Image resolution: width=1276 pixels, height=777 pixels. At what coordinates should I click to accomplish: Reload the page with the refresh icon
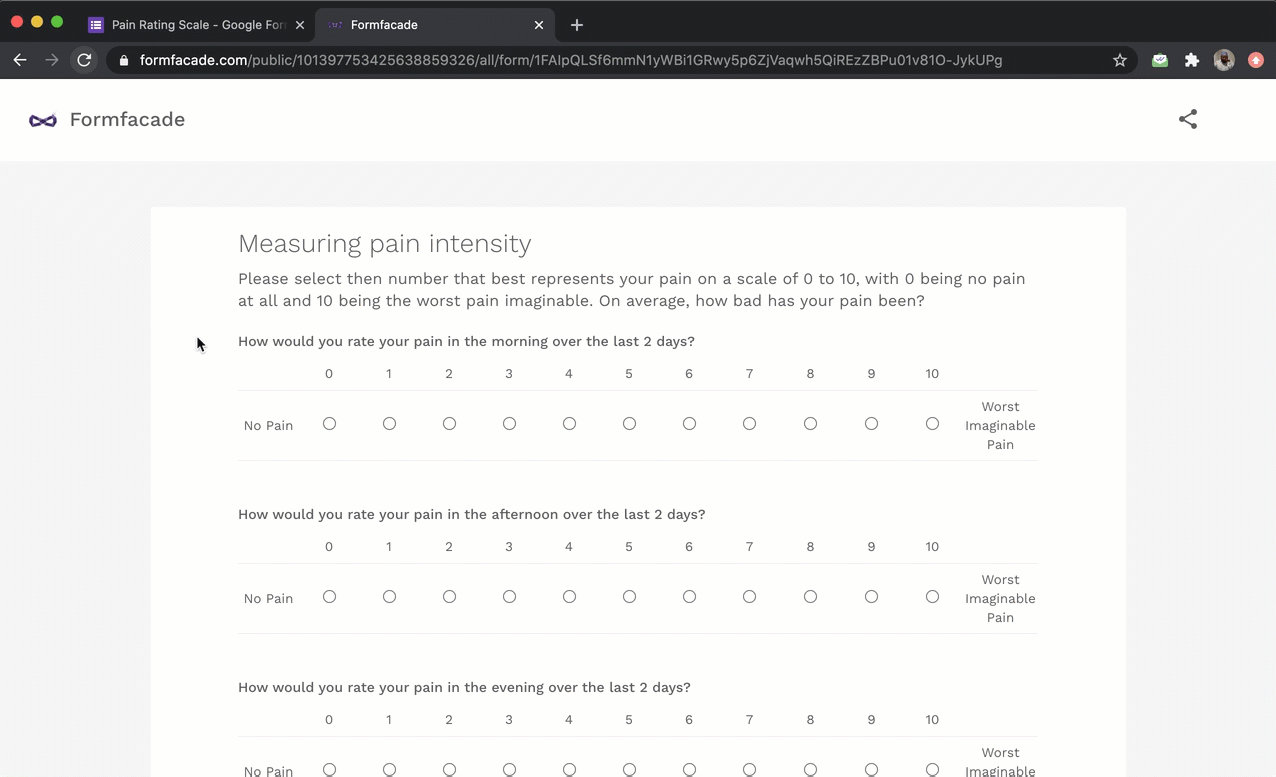85,60
